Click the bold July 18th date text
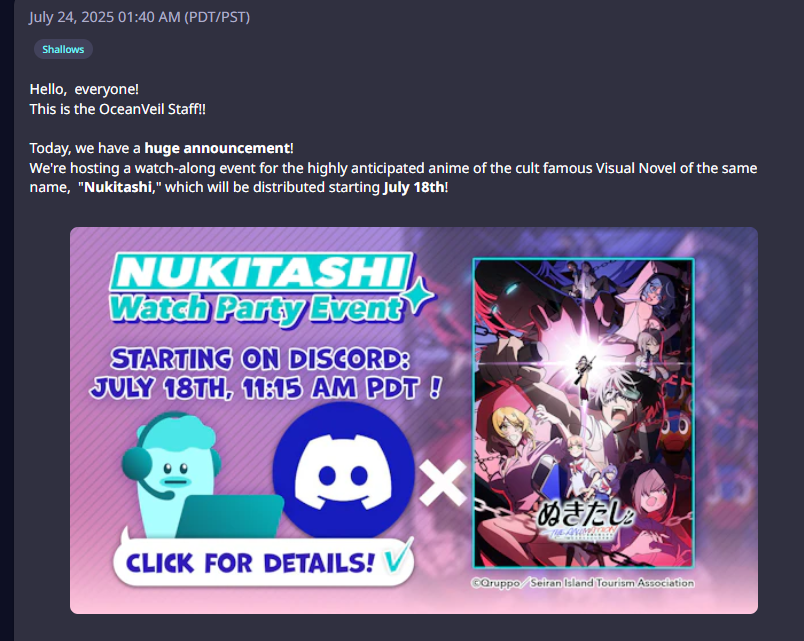804x641 pixels. click(414, 187)
